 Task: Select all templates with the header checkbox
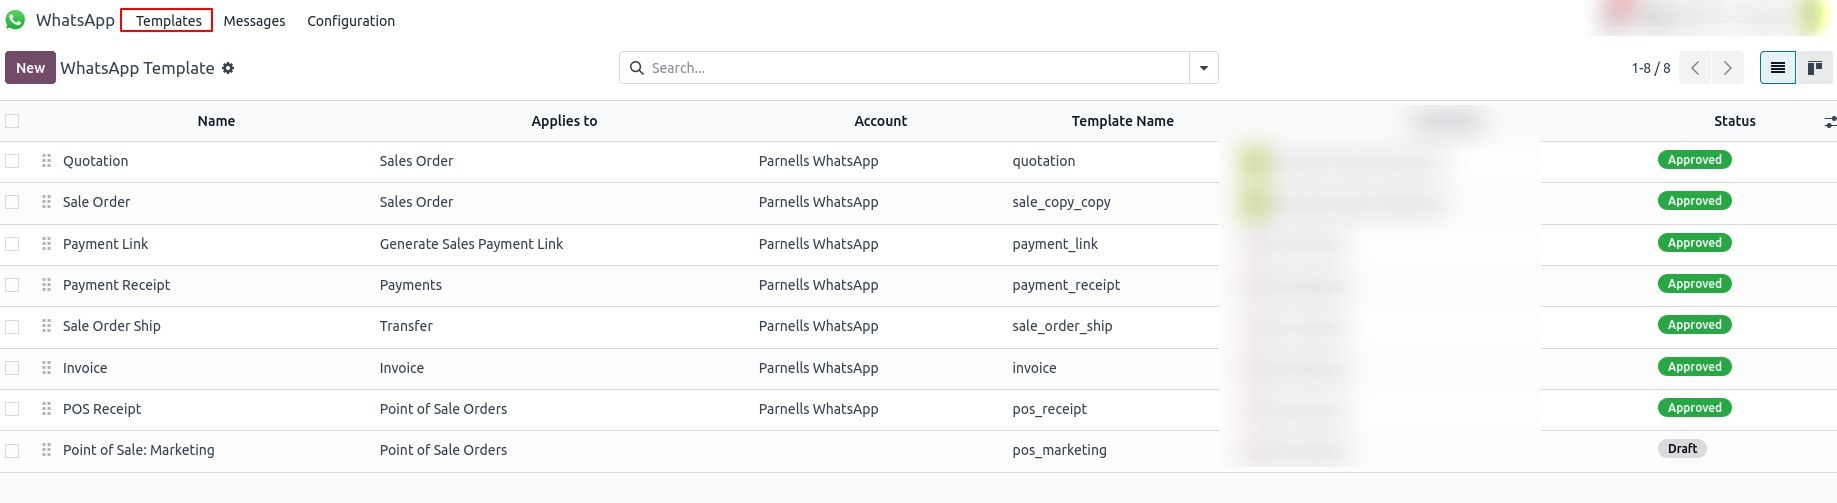tap(12, 121)
